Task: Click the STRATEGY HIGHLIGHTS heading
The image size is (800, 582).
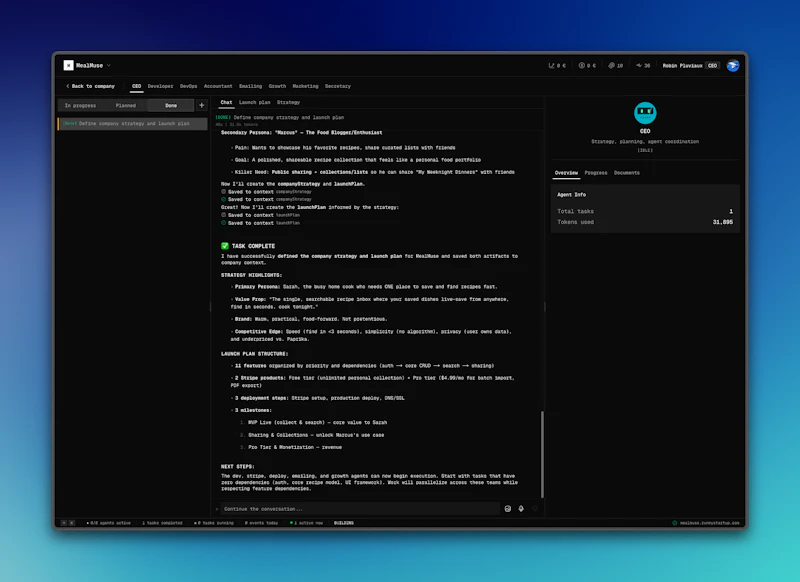Action: 252,275
